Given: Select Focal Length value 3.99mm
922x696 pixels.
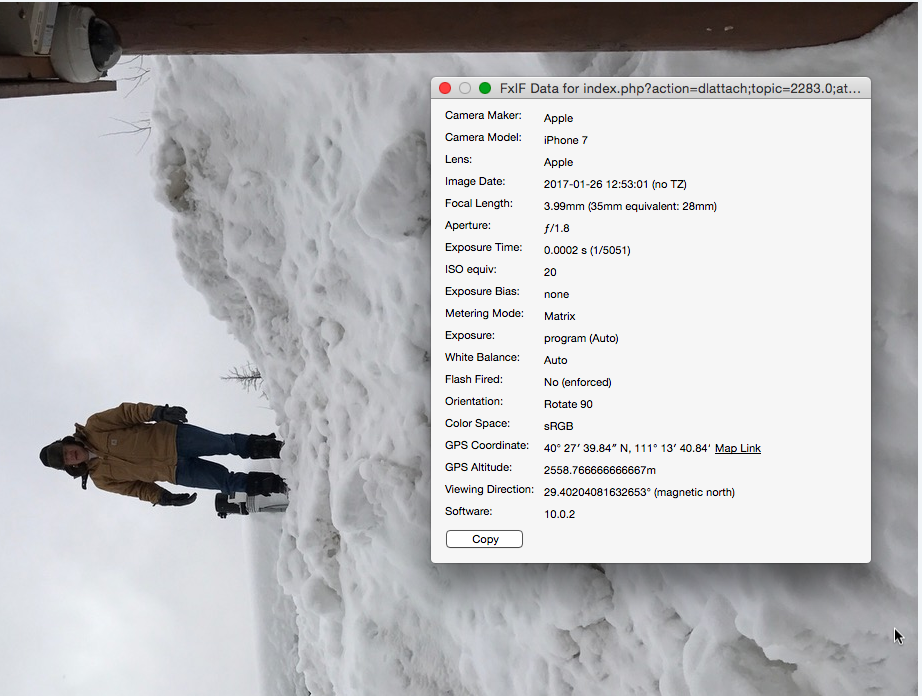Looking at the screenshot, I should 564,206.
